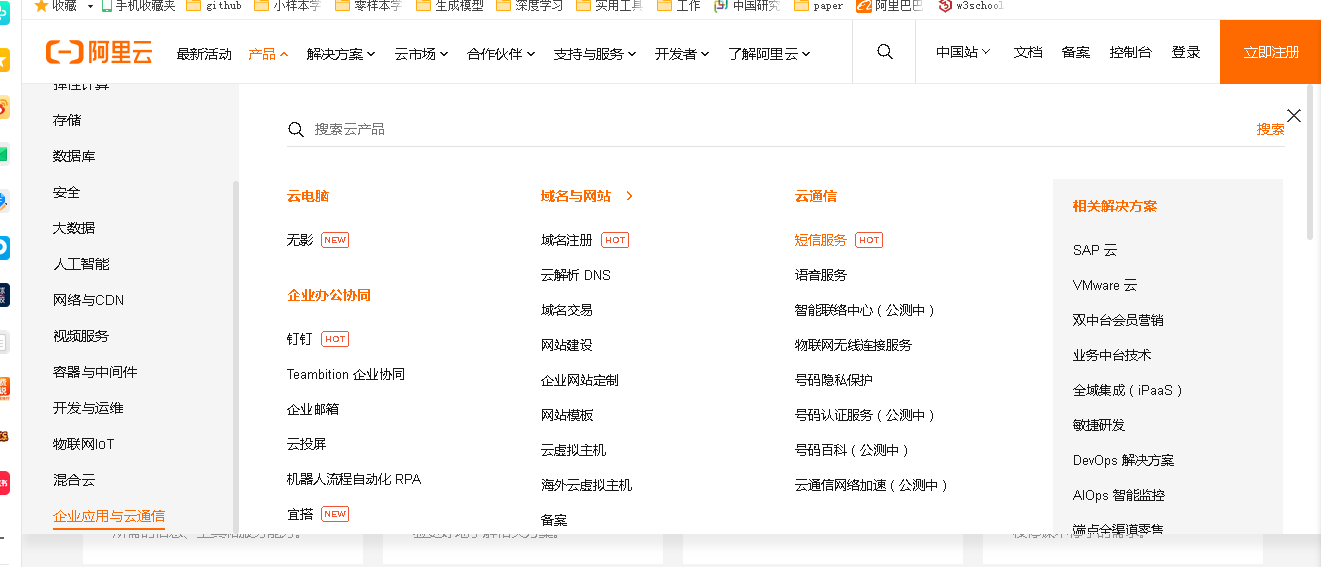Click the 阿里云 logo

(99, 53)
